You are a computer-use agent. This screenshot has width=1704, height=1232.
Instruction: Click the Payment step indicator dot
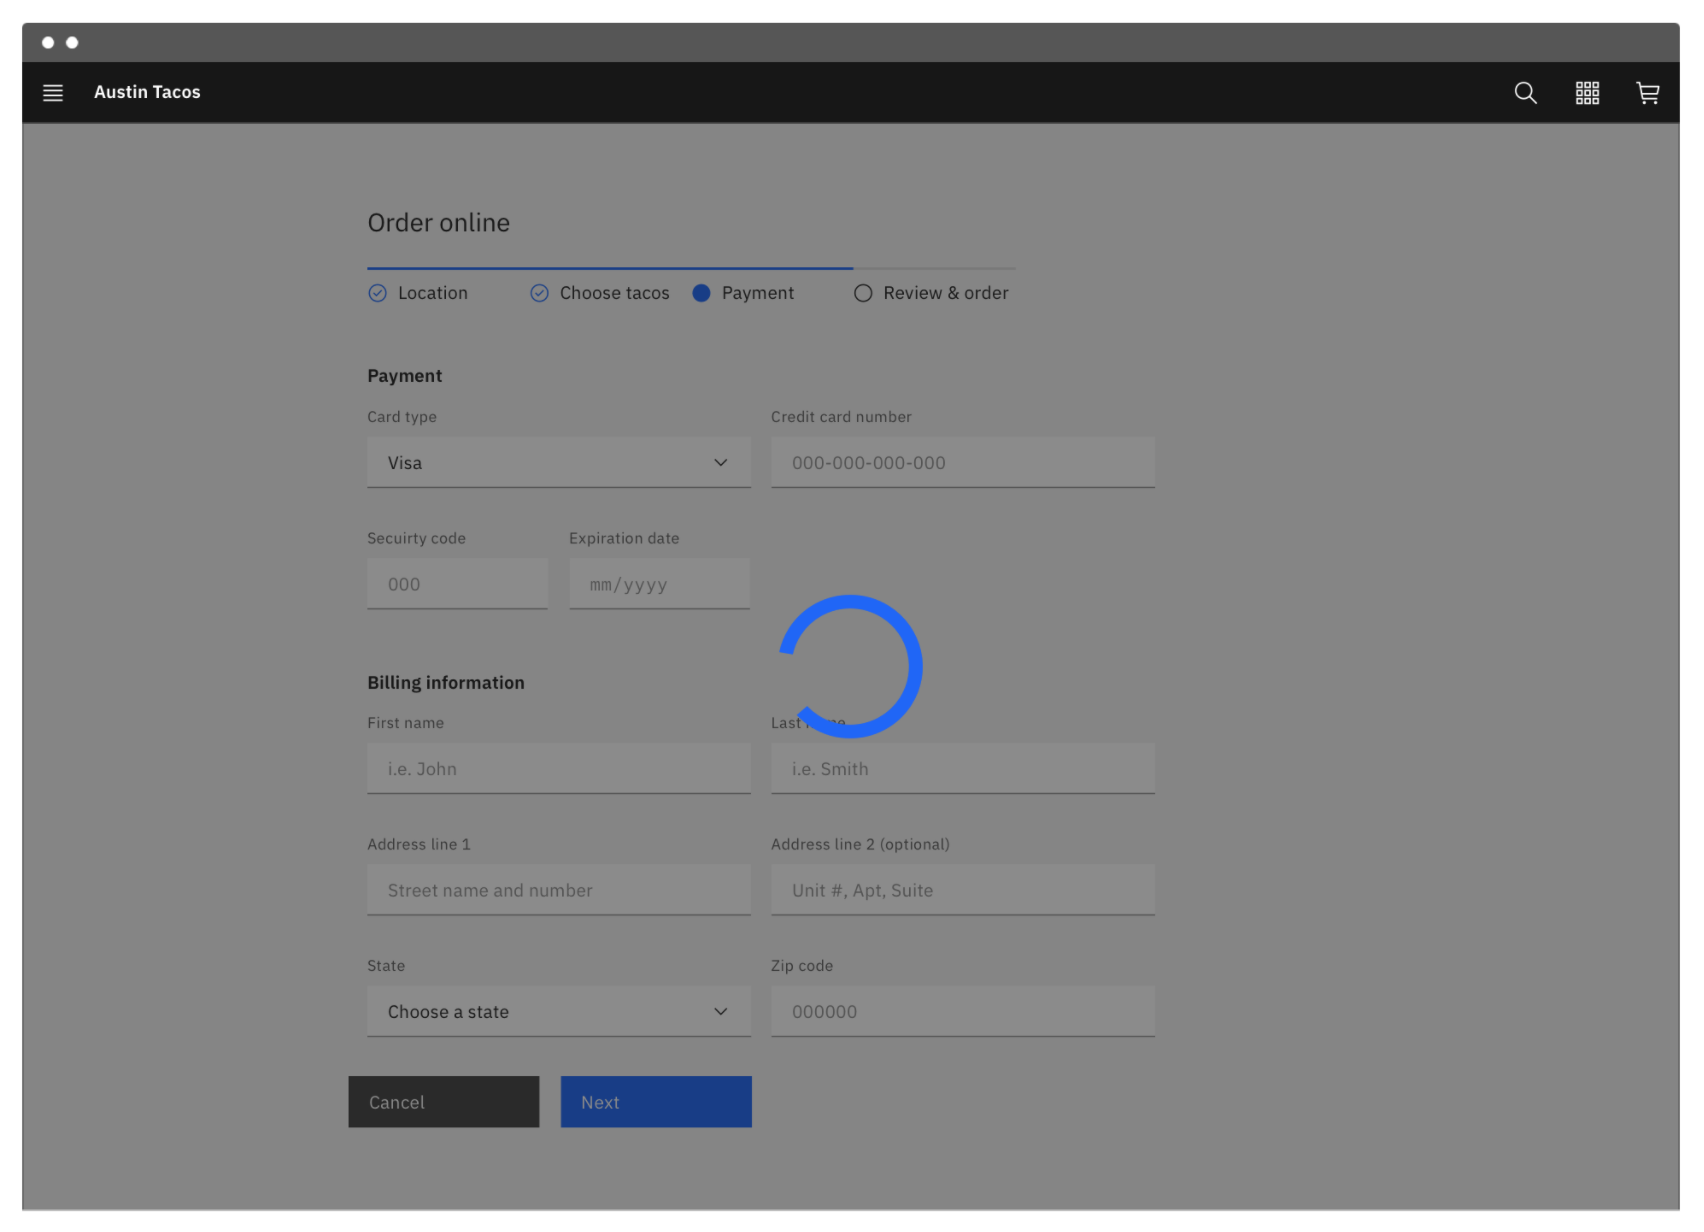tap(701, 293)
